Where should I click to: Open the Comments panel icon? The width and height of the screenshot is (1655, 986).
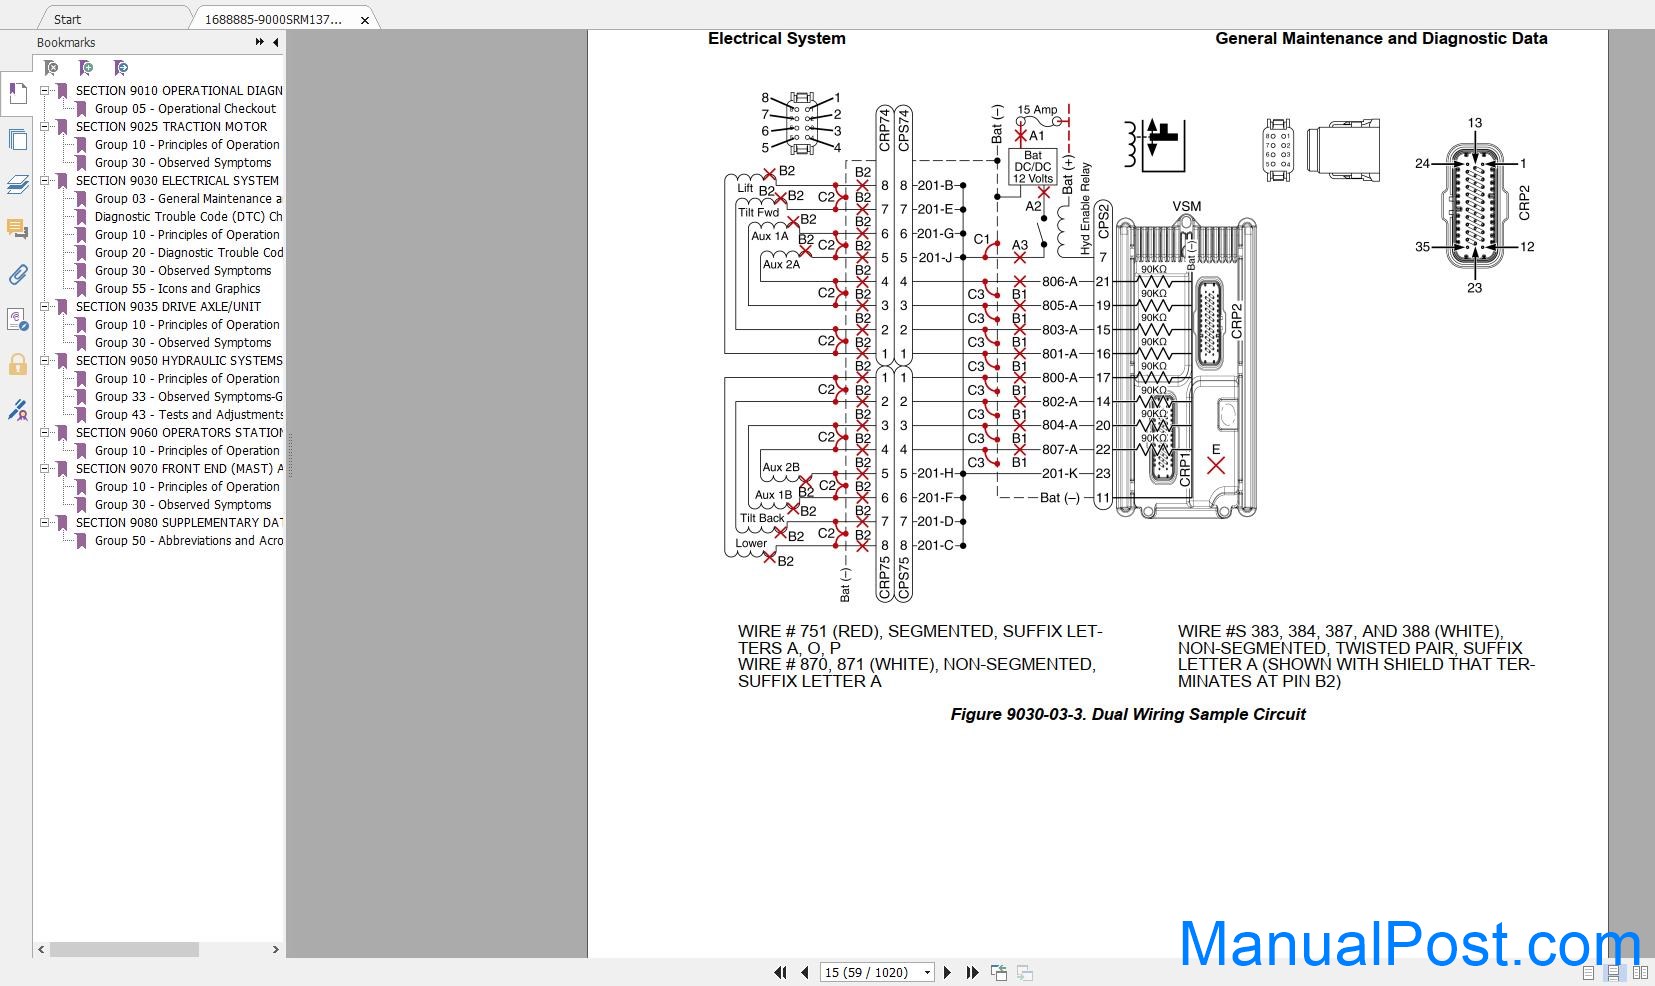click(17, 230)
